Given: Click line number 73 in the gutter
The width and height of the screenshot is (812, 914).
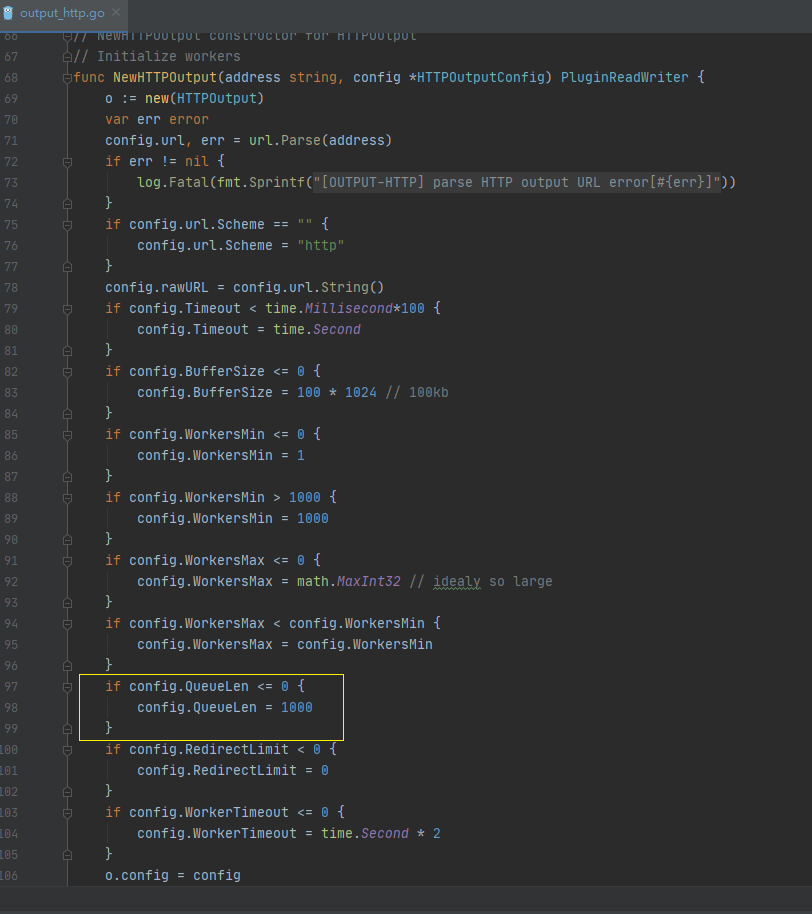Looking at the screenshot, I should click(11, 182).
